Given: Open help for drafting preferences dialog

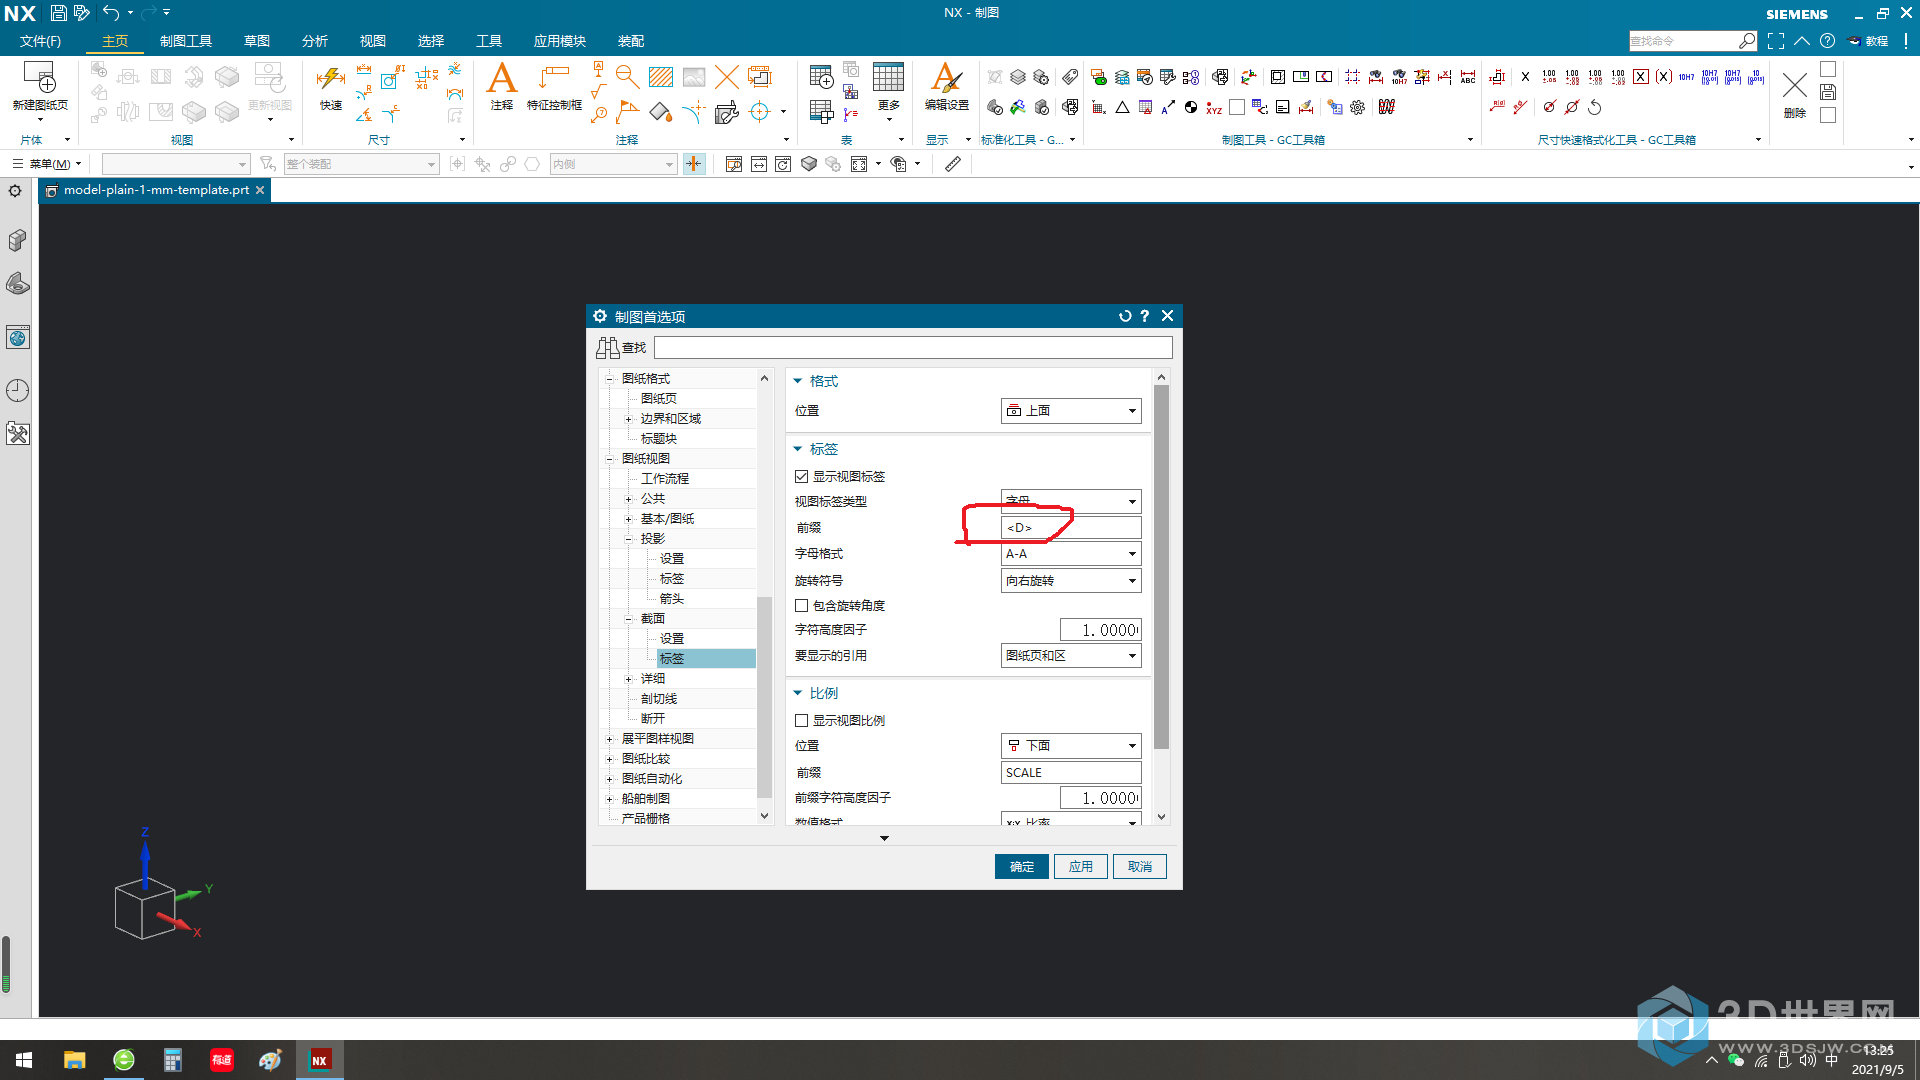Looking at the screenshot, I should (1145, 316).
